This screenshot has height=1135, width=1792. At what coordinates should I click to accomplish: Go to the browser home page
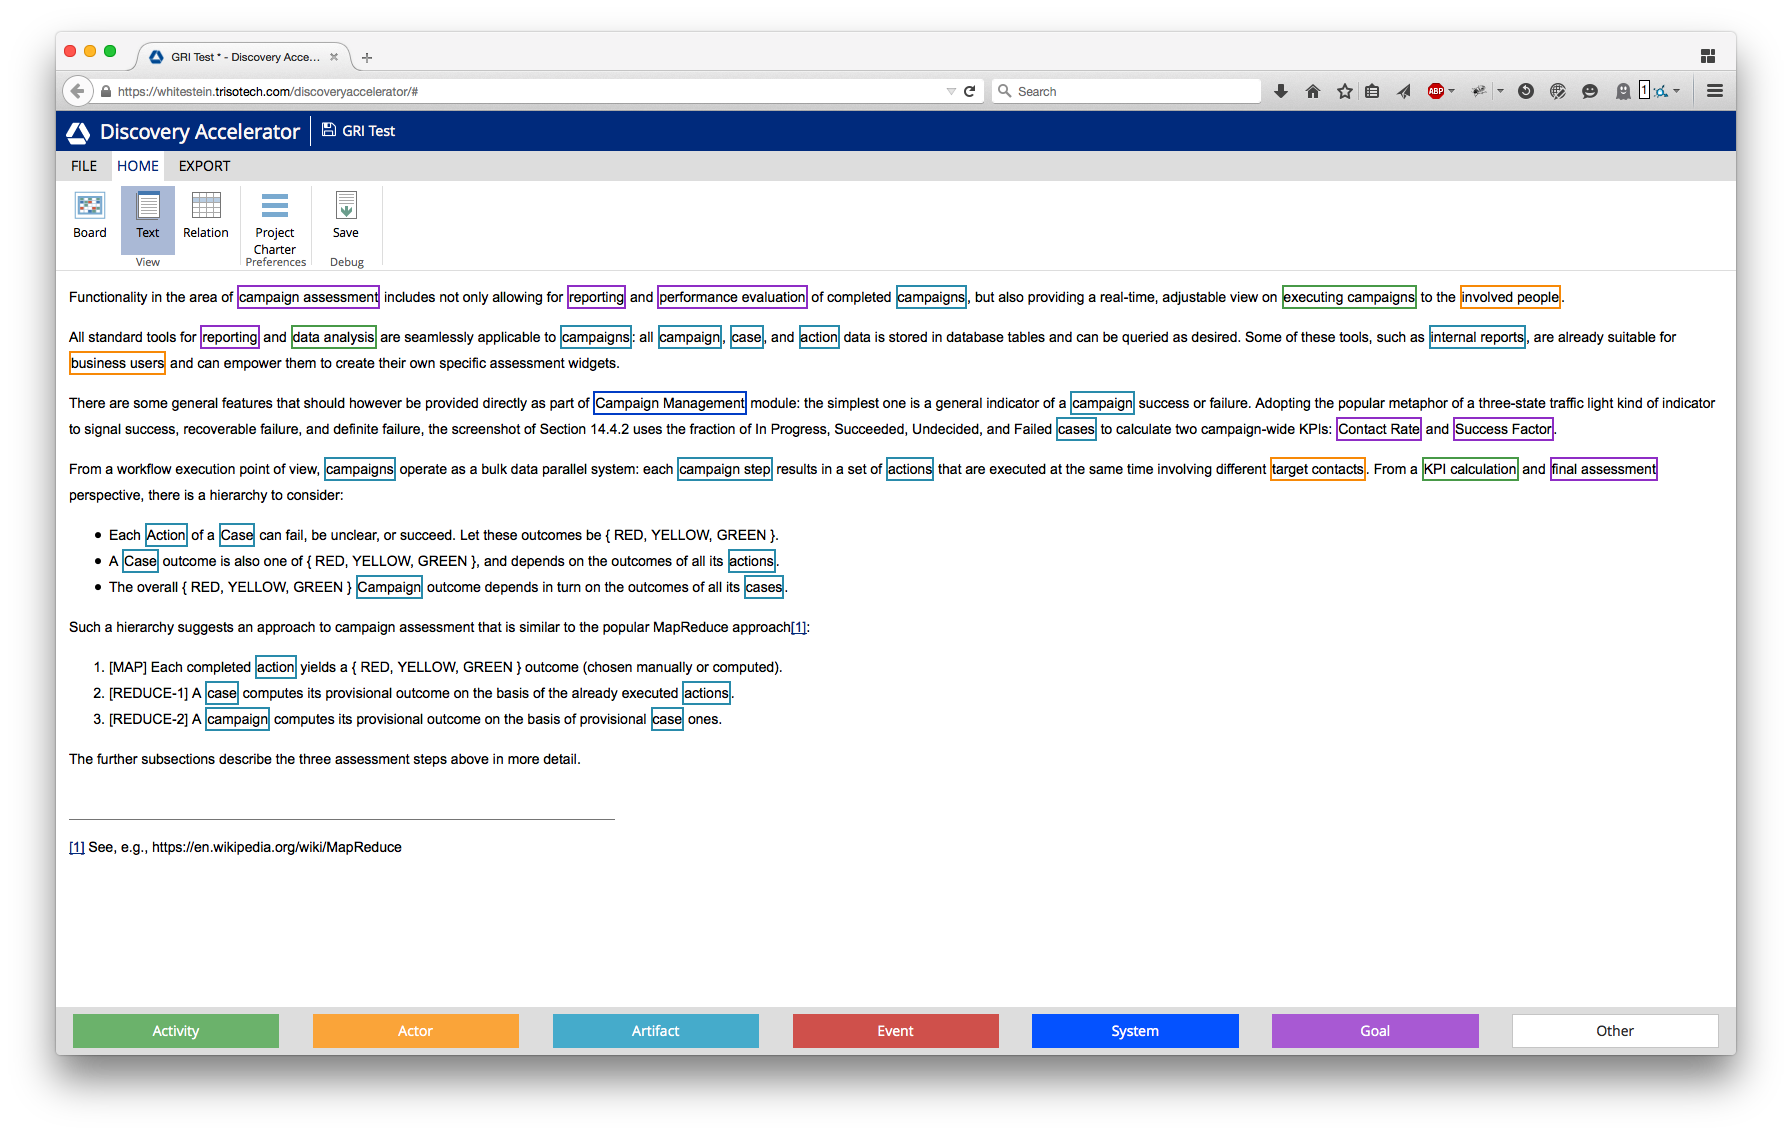[x=1313, y=91]
